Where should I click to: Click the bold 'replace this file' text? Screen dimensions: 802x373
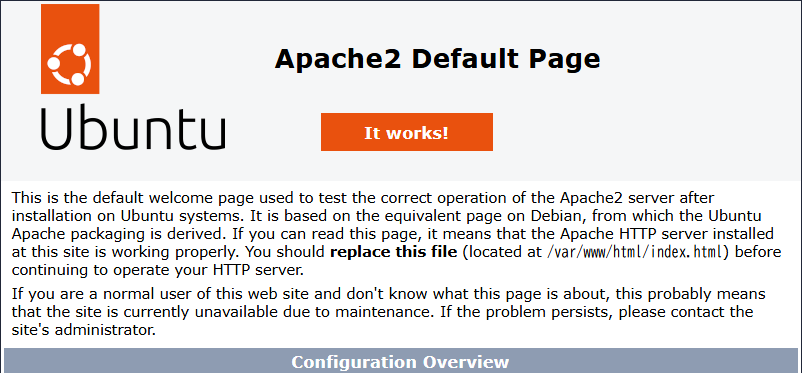pyautogui.click(x=394, y=252)
